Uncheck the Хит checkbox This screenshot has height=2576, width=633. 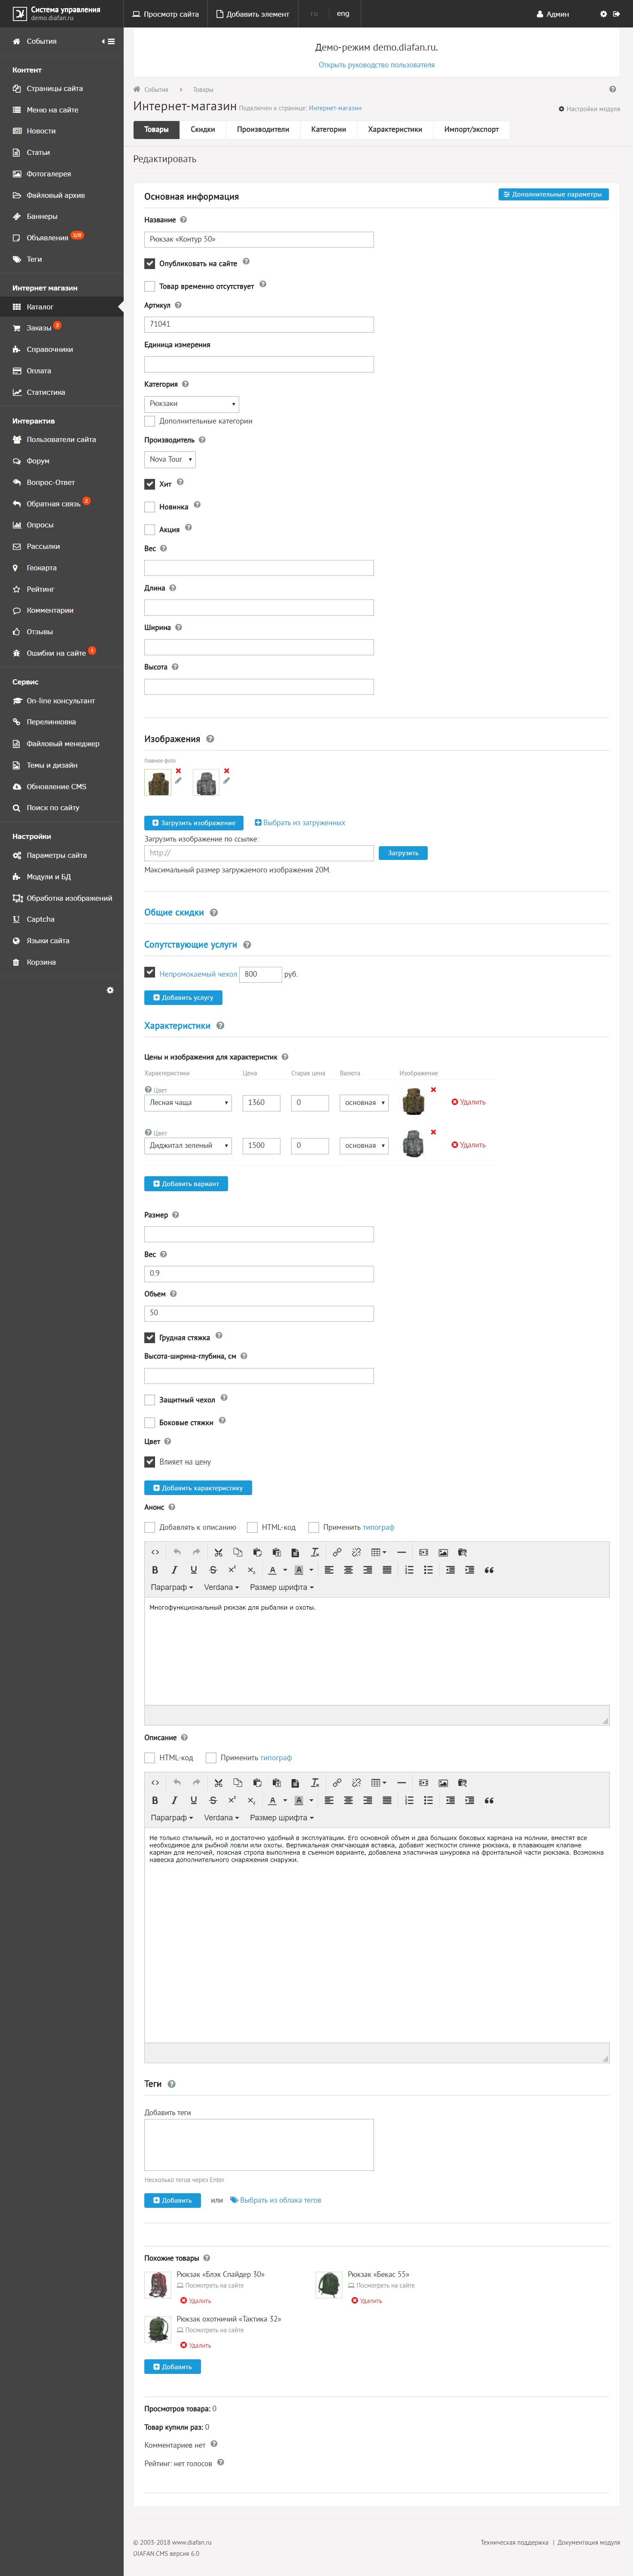pyautogui.click(x=149, y=484)
